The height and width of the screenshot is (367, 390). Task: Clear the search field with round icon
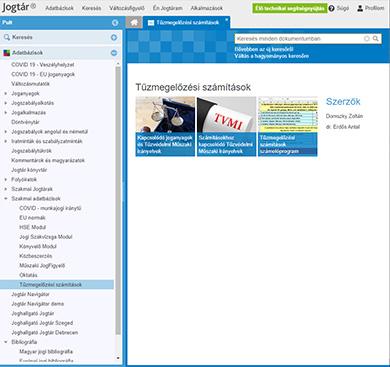tap(367, 39)
